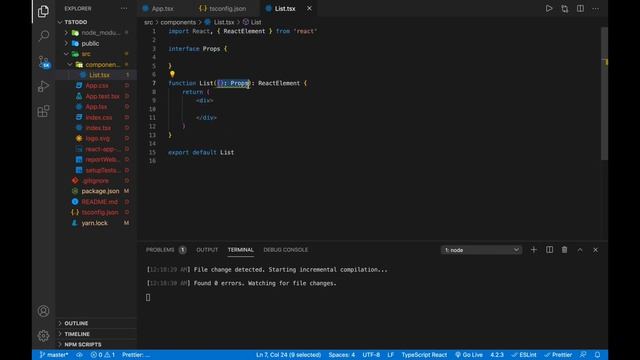Open package.json in the file tree
This screenshot has height=360, width=640.
click(96, 191)
